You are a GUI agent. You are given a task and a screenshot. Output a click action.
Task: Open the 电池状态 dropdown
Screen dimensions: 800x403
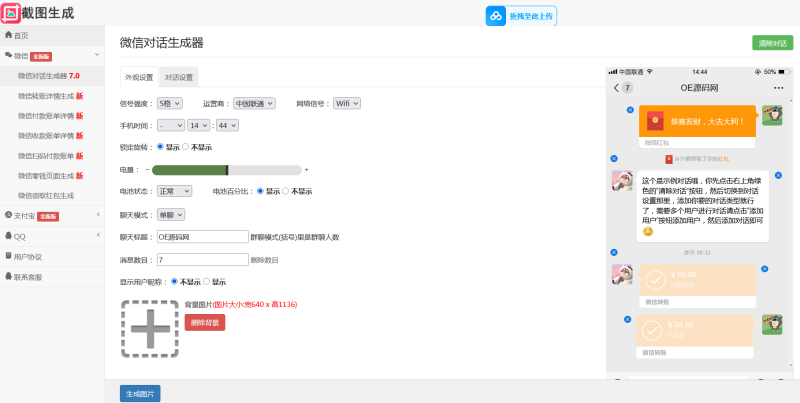click(174, 191)
